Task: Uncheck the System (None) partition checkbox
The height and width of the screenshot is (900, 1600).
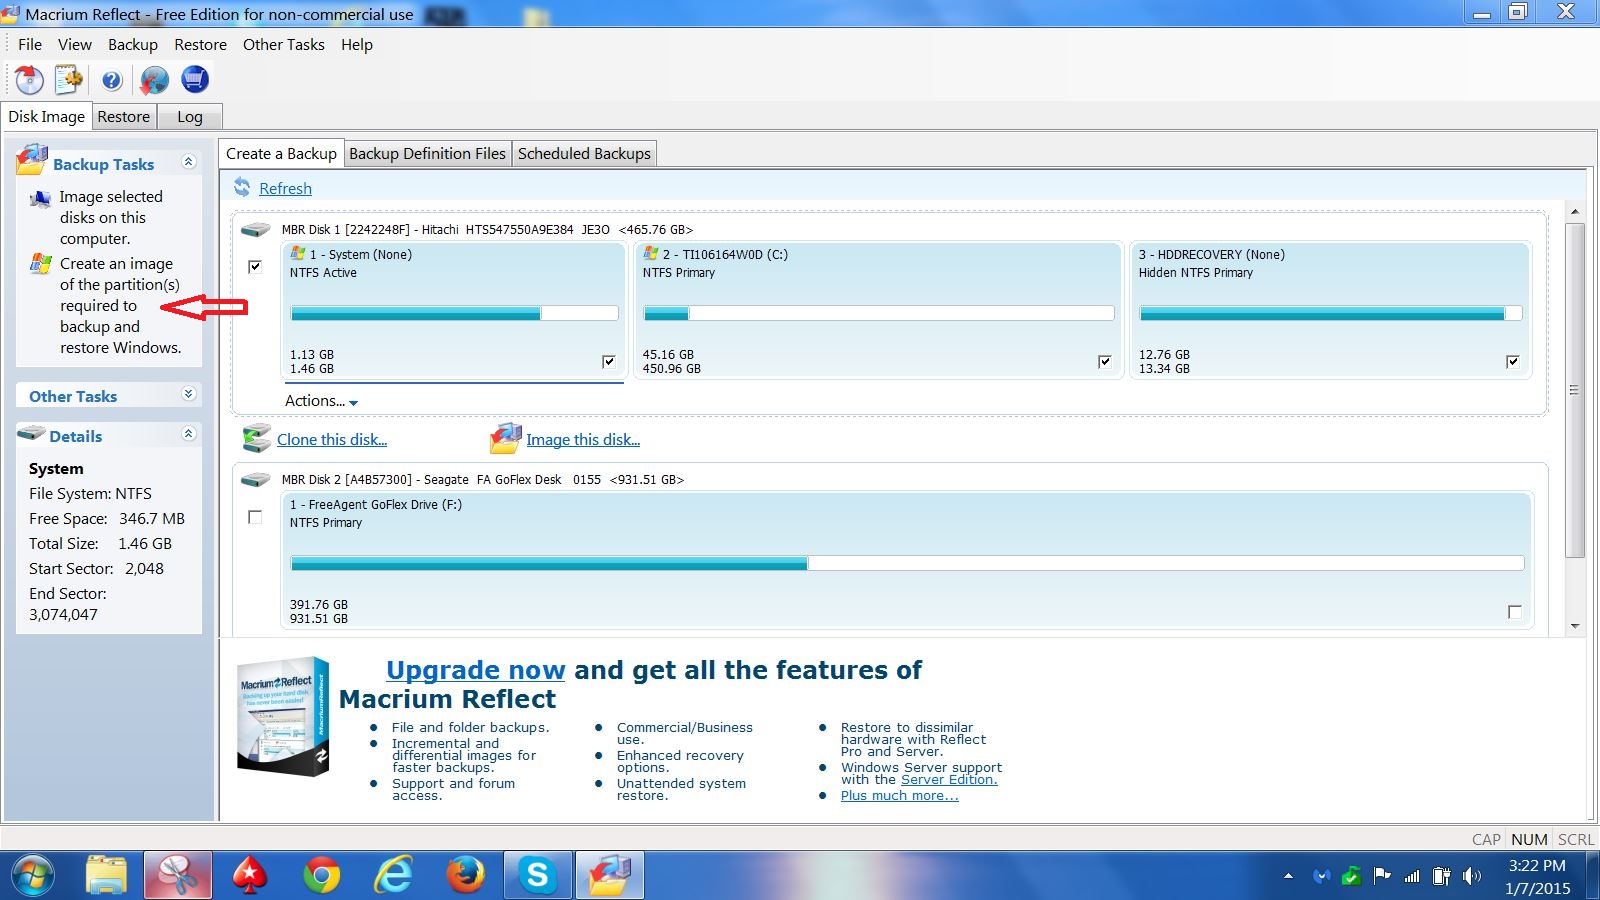Action: [609, 361]
